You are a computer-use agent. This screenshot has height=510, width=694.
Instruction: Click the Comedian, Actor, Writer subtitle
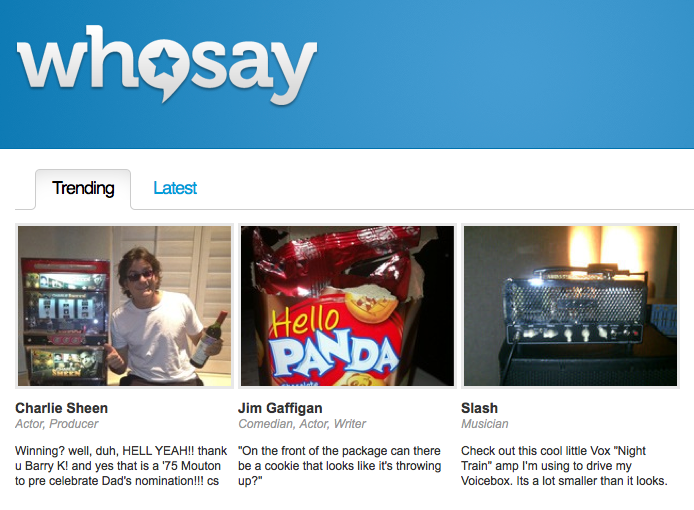(302, 424)
